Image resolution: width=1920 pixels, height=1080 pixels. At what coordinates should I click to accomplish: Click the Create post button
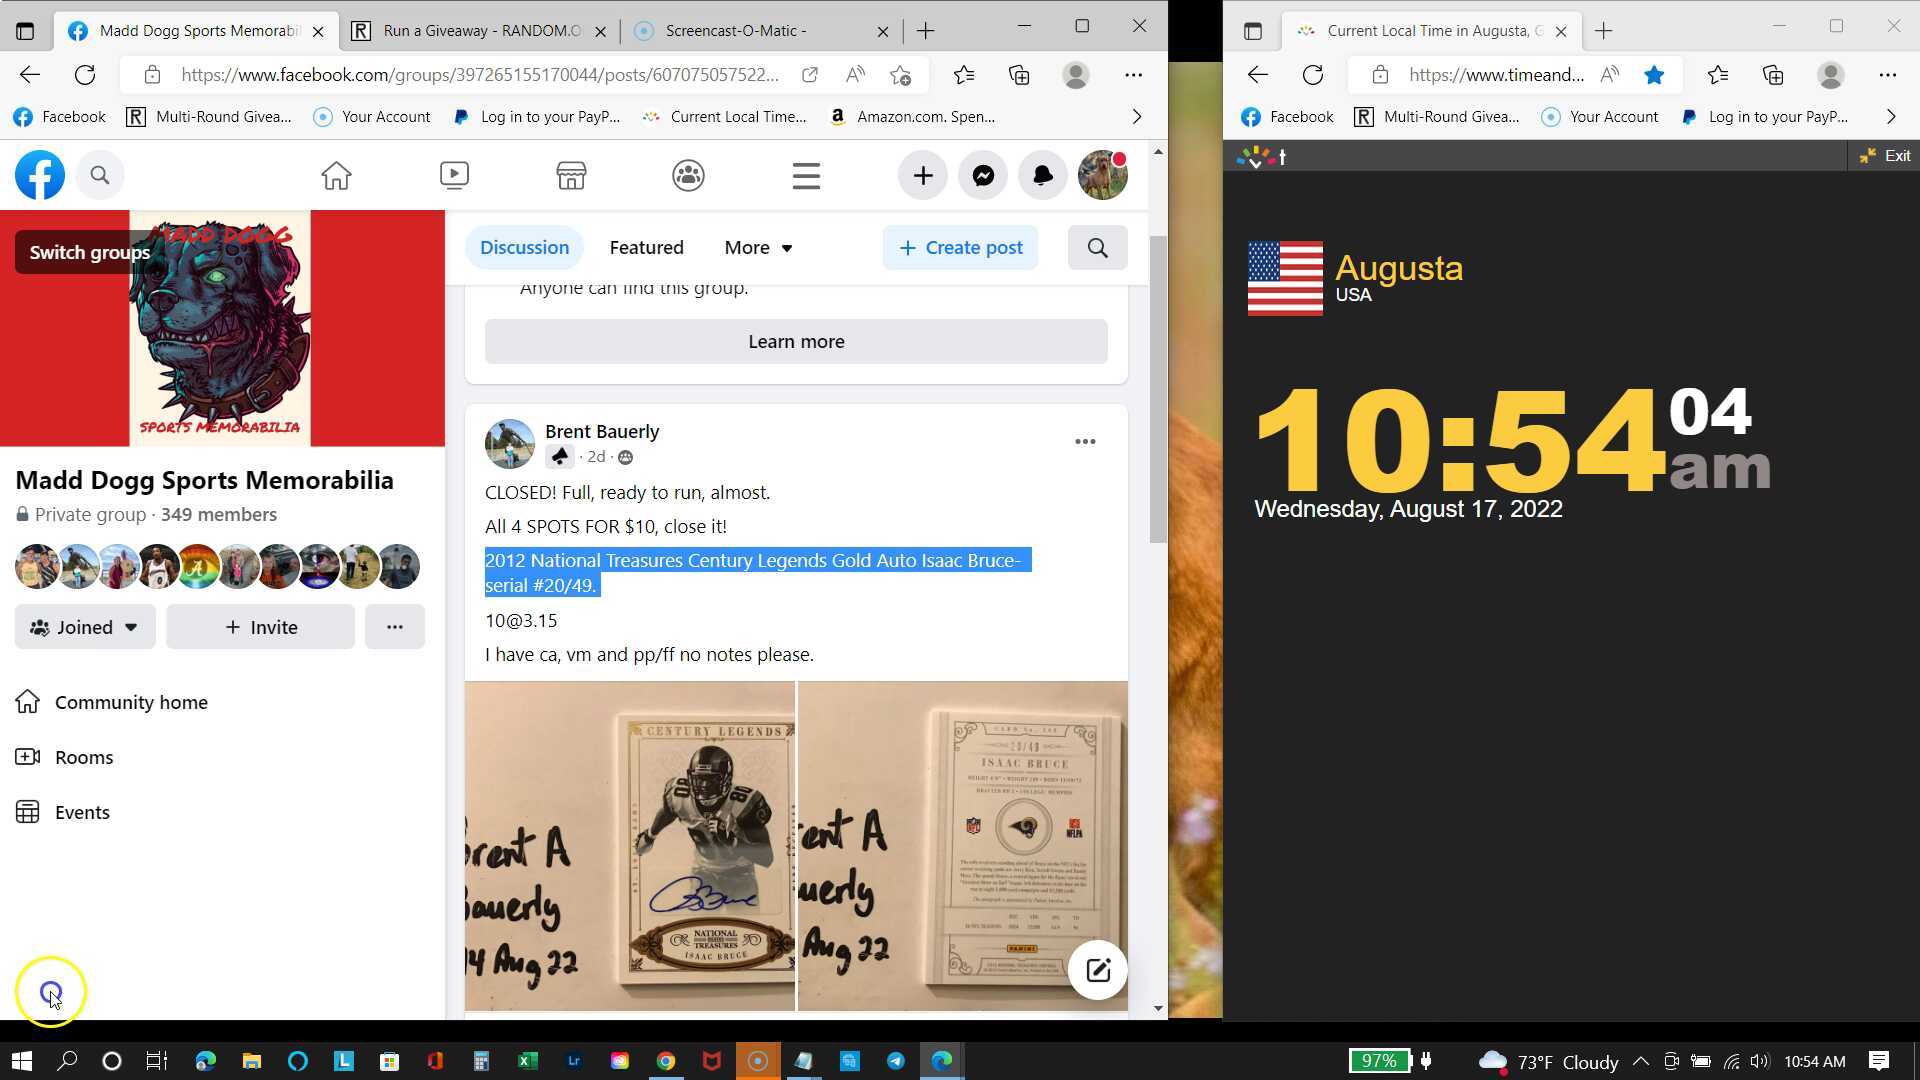(960, 248)
